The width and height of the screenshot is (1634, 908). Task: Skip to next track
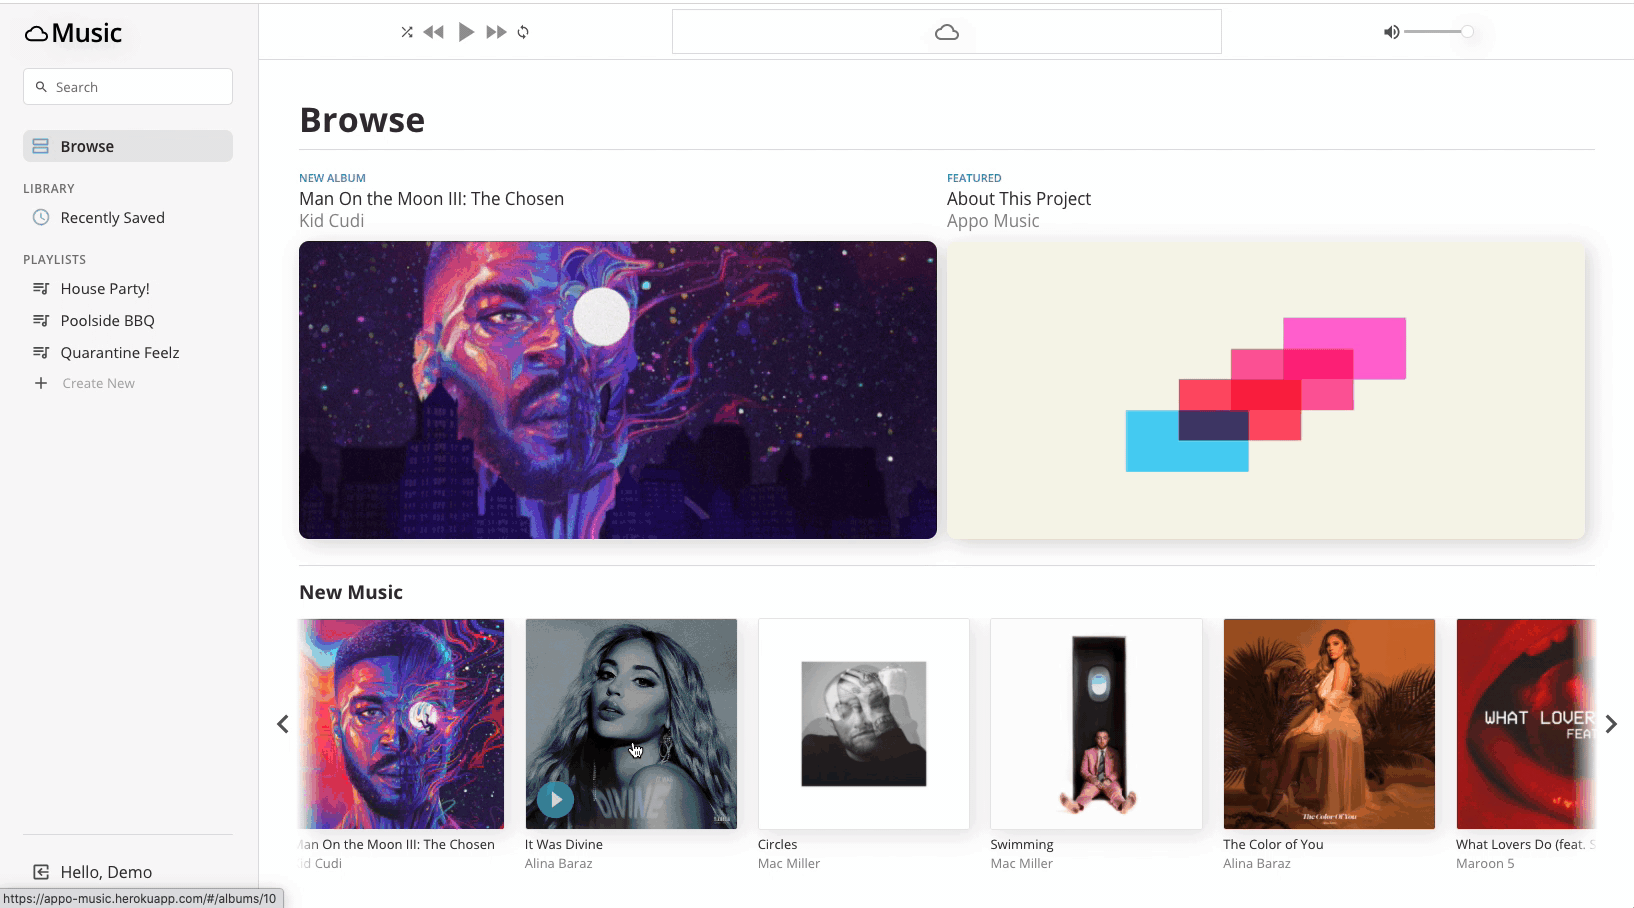(x=496, y=32)
